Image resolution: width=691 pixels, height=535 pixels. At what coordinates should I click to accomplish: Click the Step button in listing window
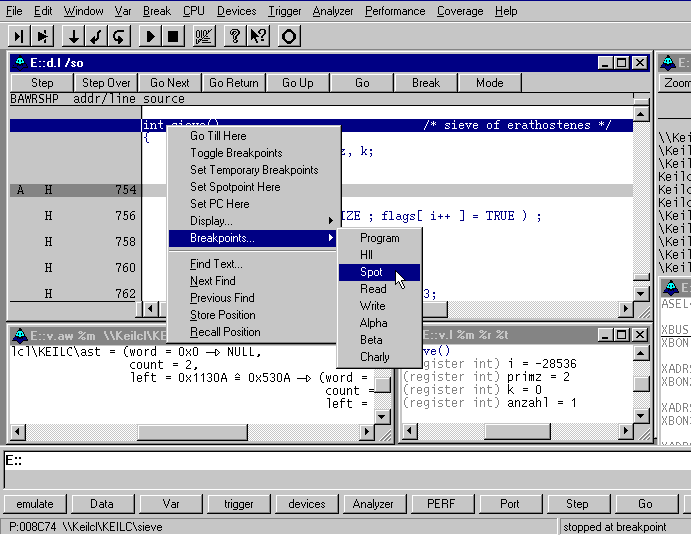[42, 83]
